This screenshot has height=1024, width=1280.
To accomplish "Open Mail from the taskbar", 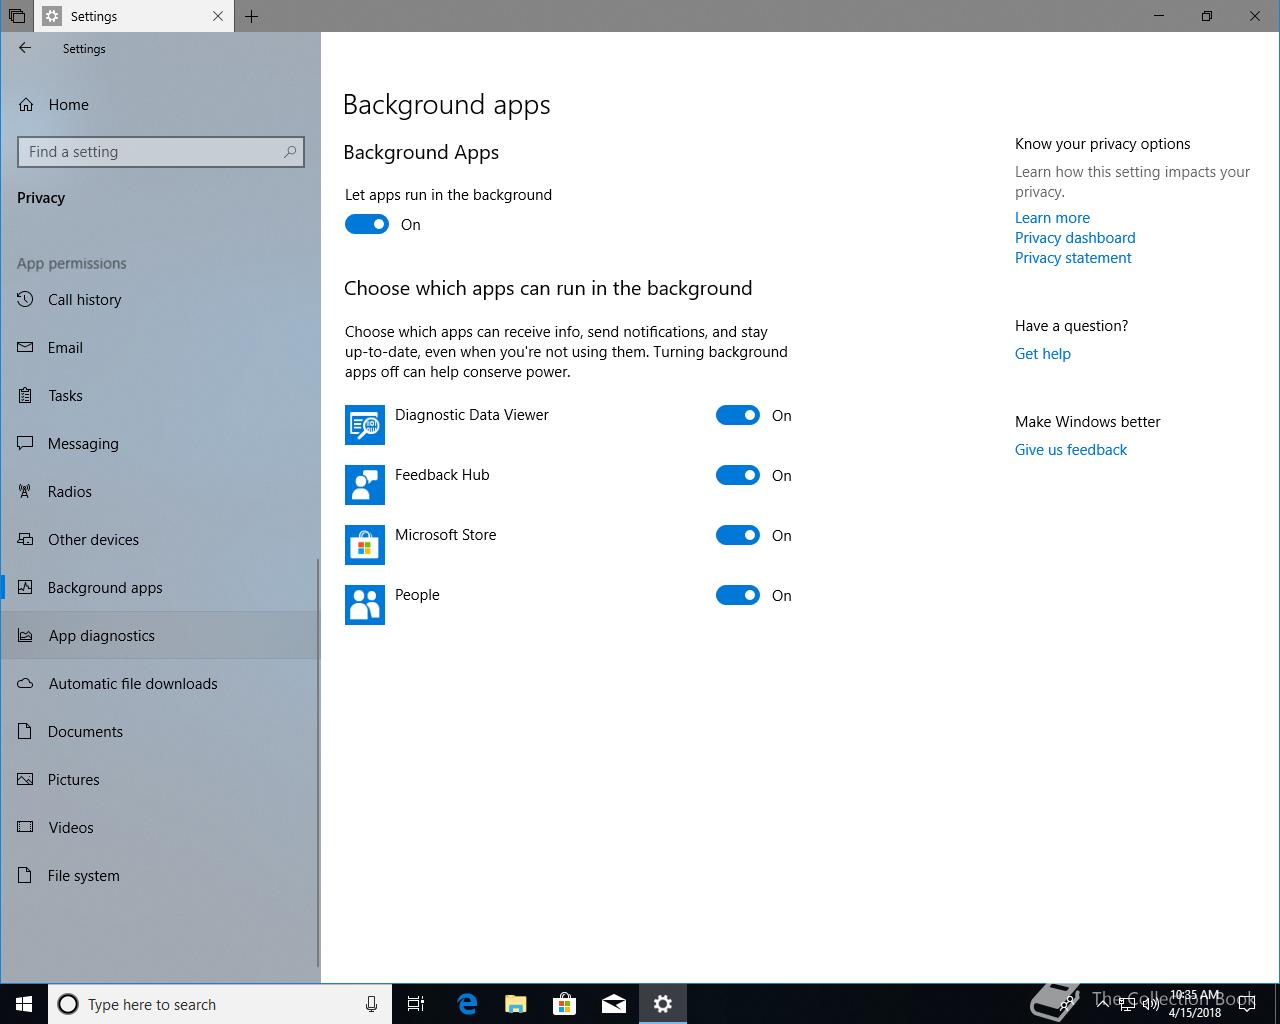I will pos(614,1004).
